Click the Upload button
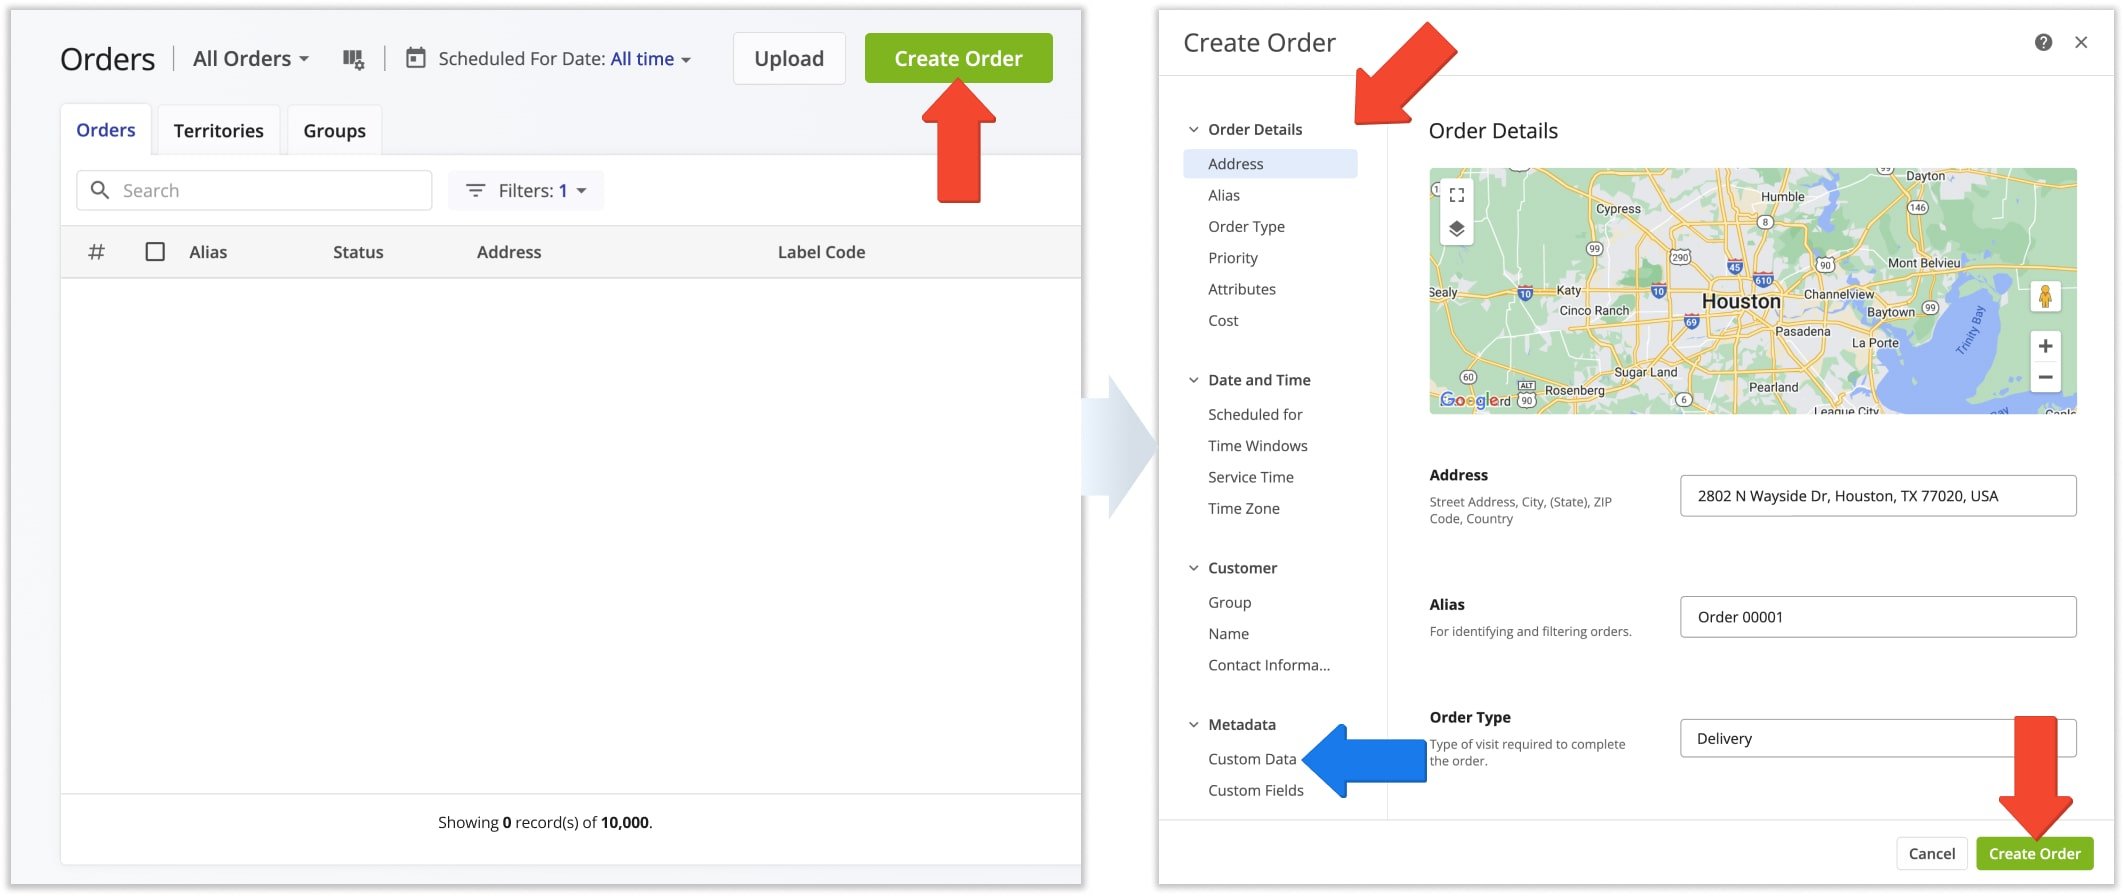The width and height of the screenshot is (2124, 896). 789,58
